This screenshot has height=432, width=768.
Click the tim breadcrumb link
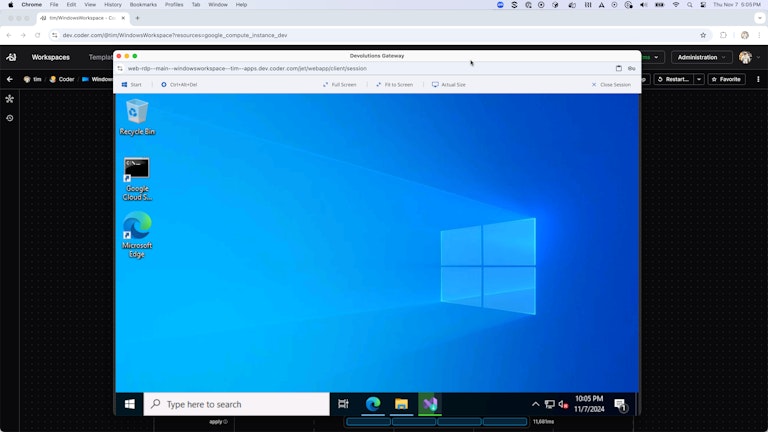33,79
